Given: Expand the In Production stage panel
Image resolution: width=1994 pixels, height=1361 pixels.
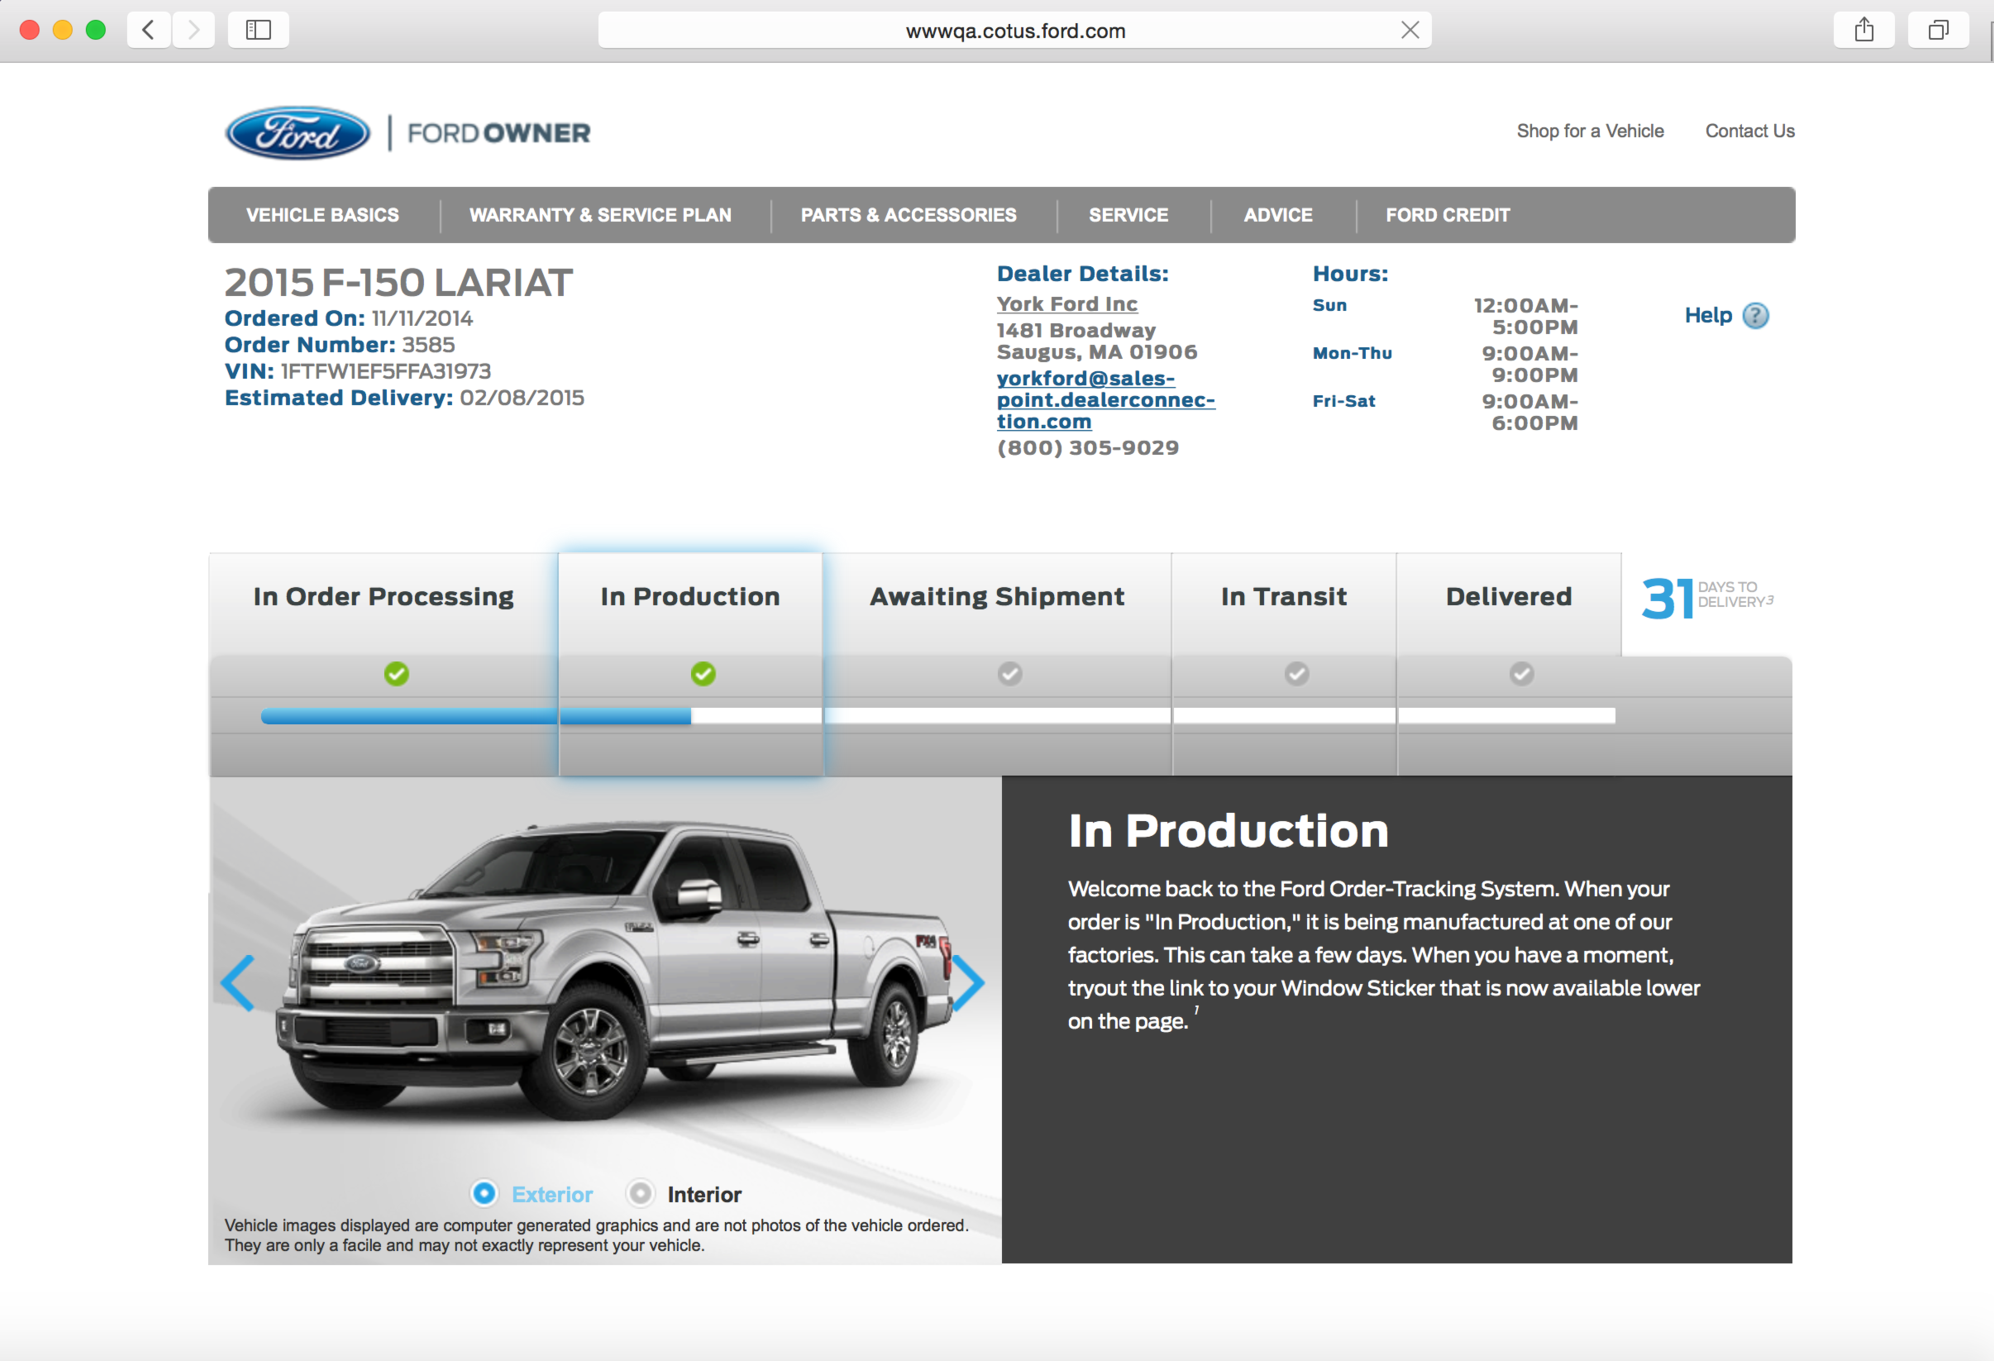Looking at the screenshot, I should (x=690, y=596).
